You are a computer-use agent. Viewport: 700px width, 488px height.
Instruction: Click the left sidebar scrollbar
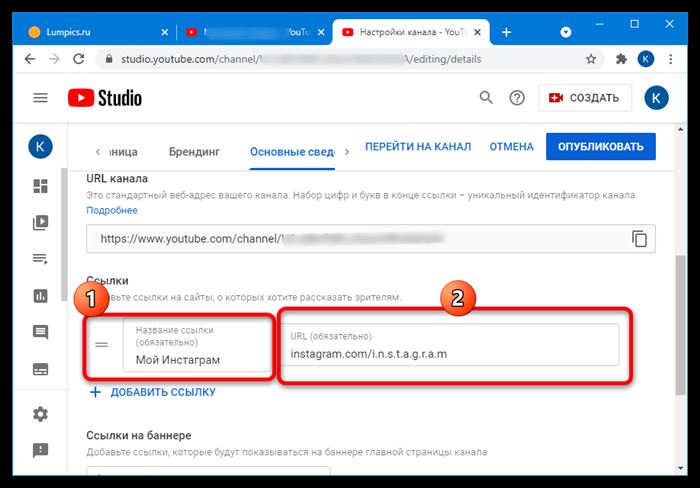(x=64, y=235)
